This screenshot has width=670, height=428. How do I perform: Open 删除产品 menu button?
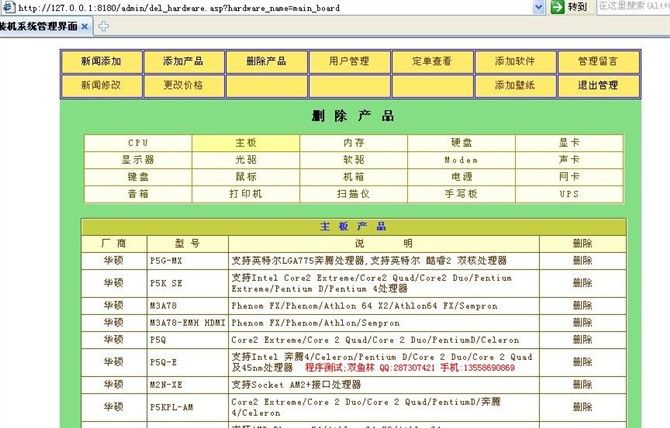[266, 62]
